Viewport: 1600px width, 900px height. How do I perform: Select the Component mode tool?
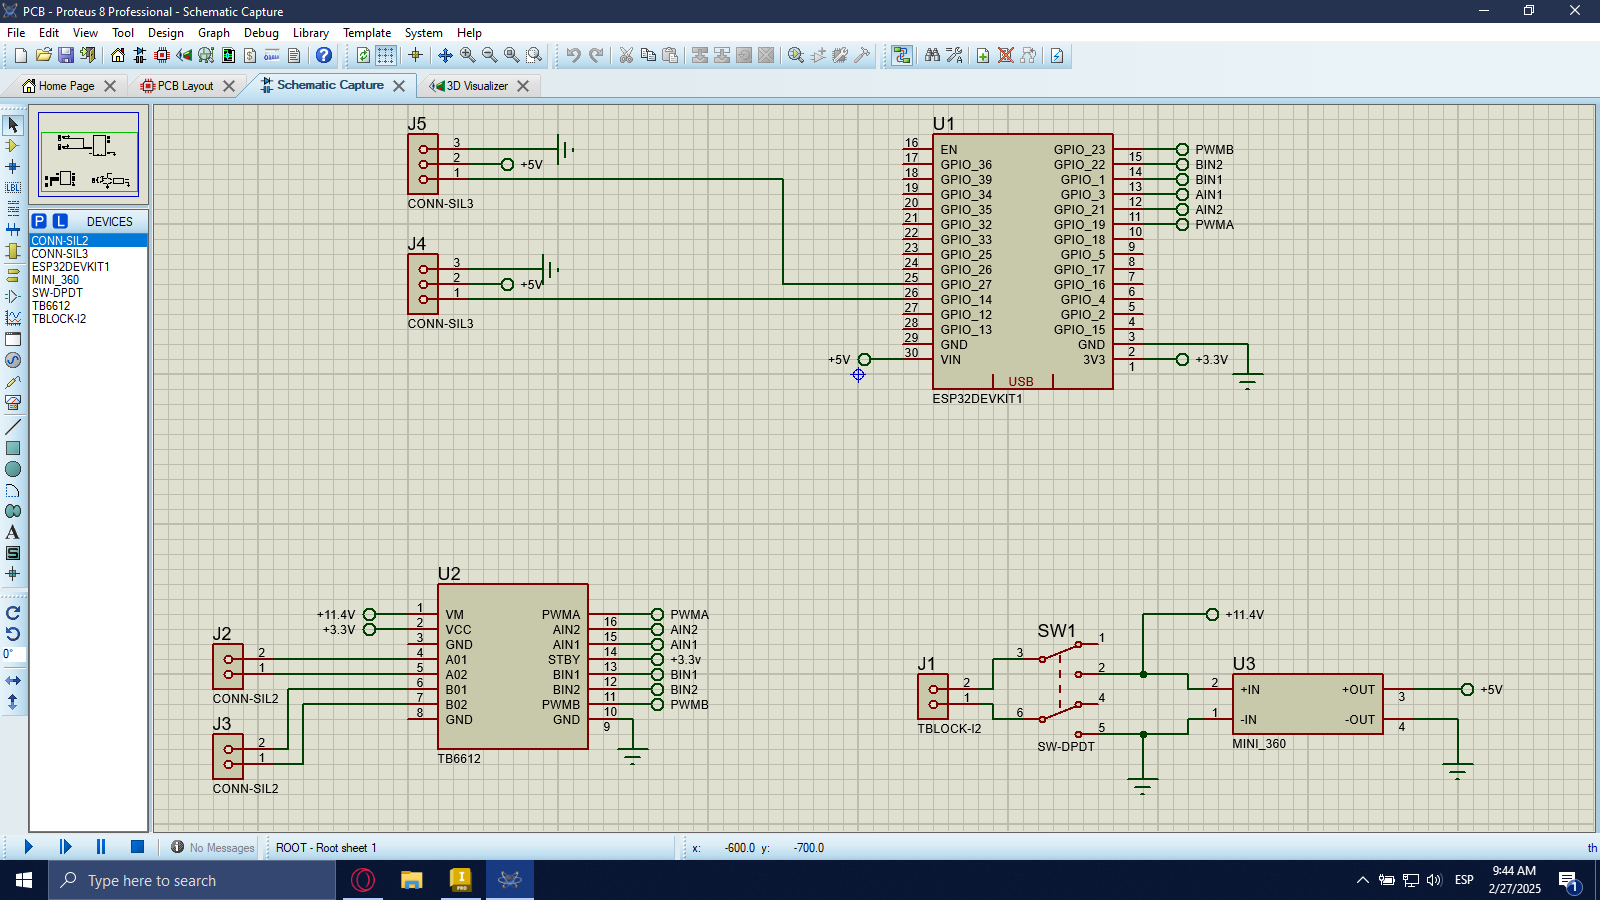point(13,146)
